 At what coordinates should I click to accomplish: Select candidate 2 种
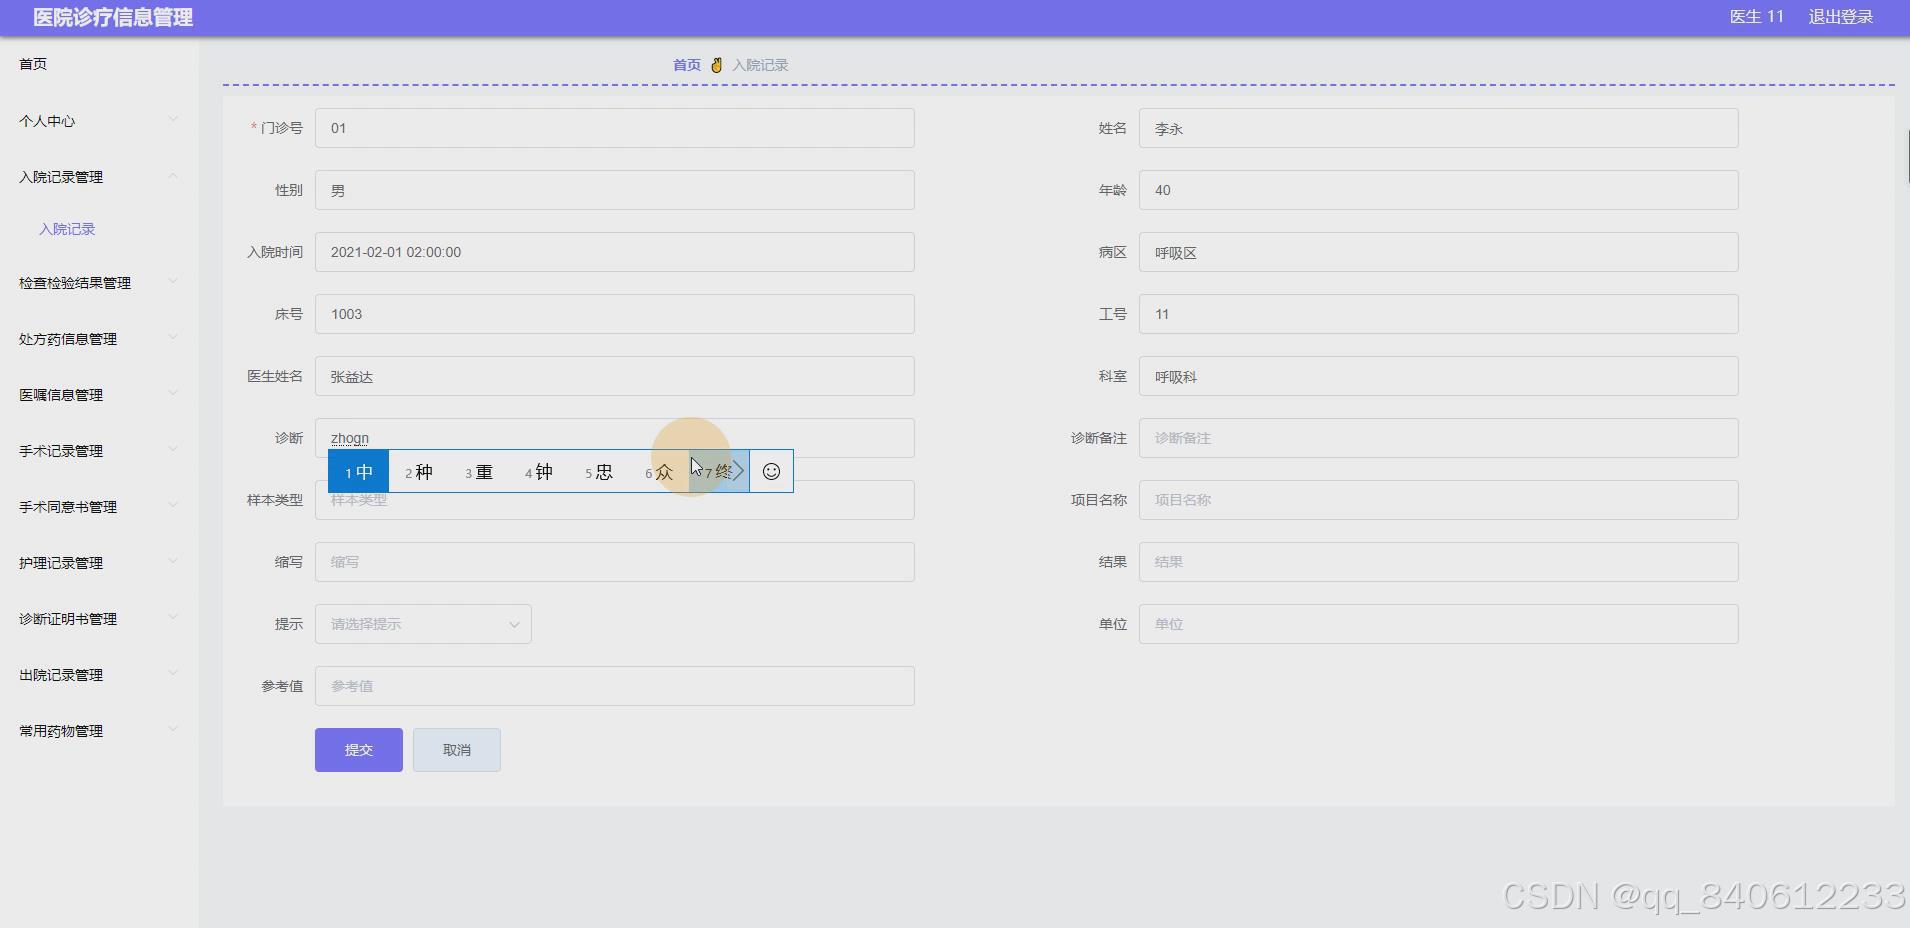(x=419, y=472)
